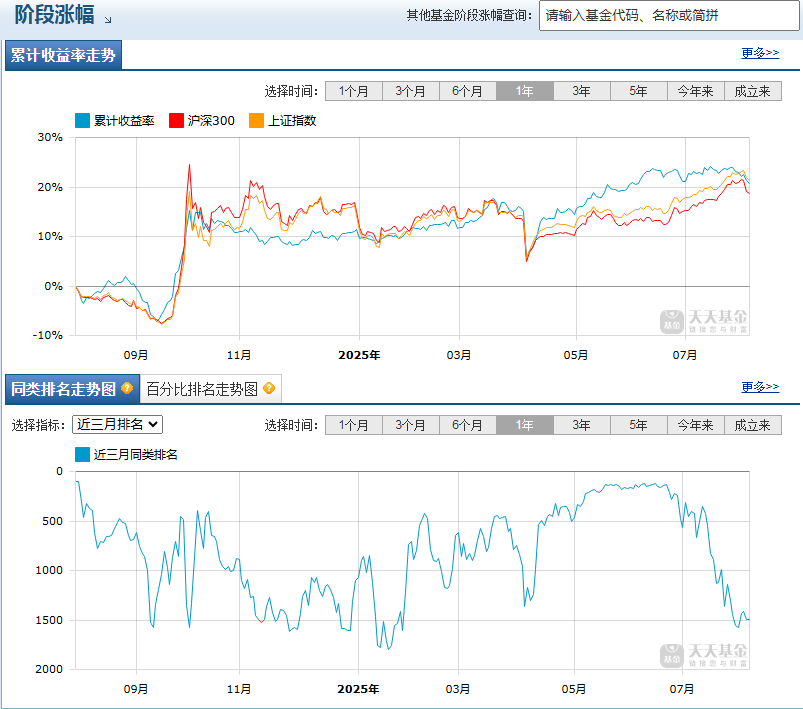Select 3个月 in the 同类排名走势图 chart
This screenshot has width=803, height=709.
tap(411, 425)
